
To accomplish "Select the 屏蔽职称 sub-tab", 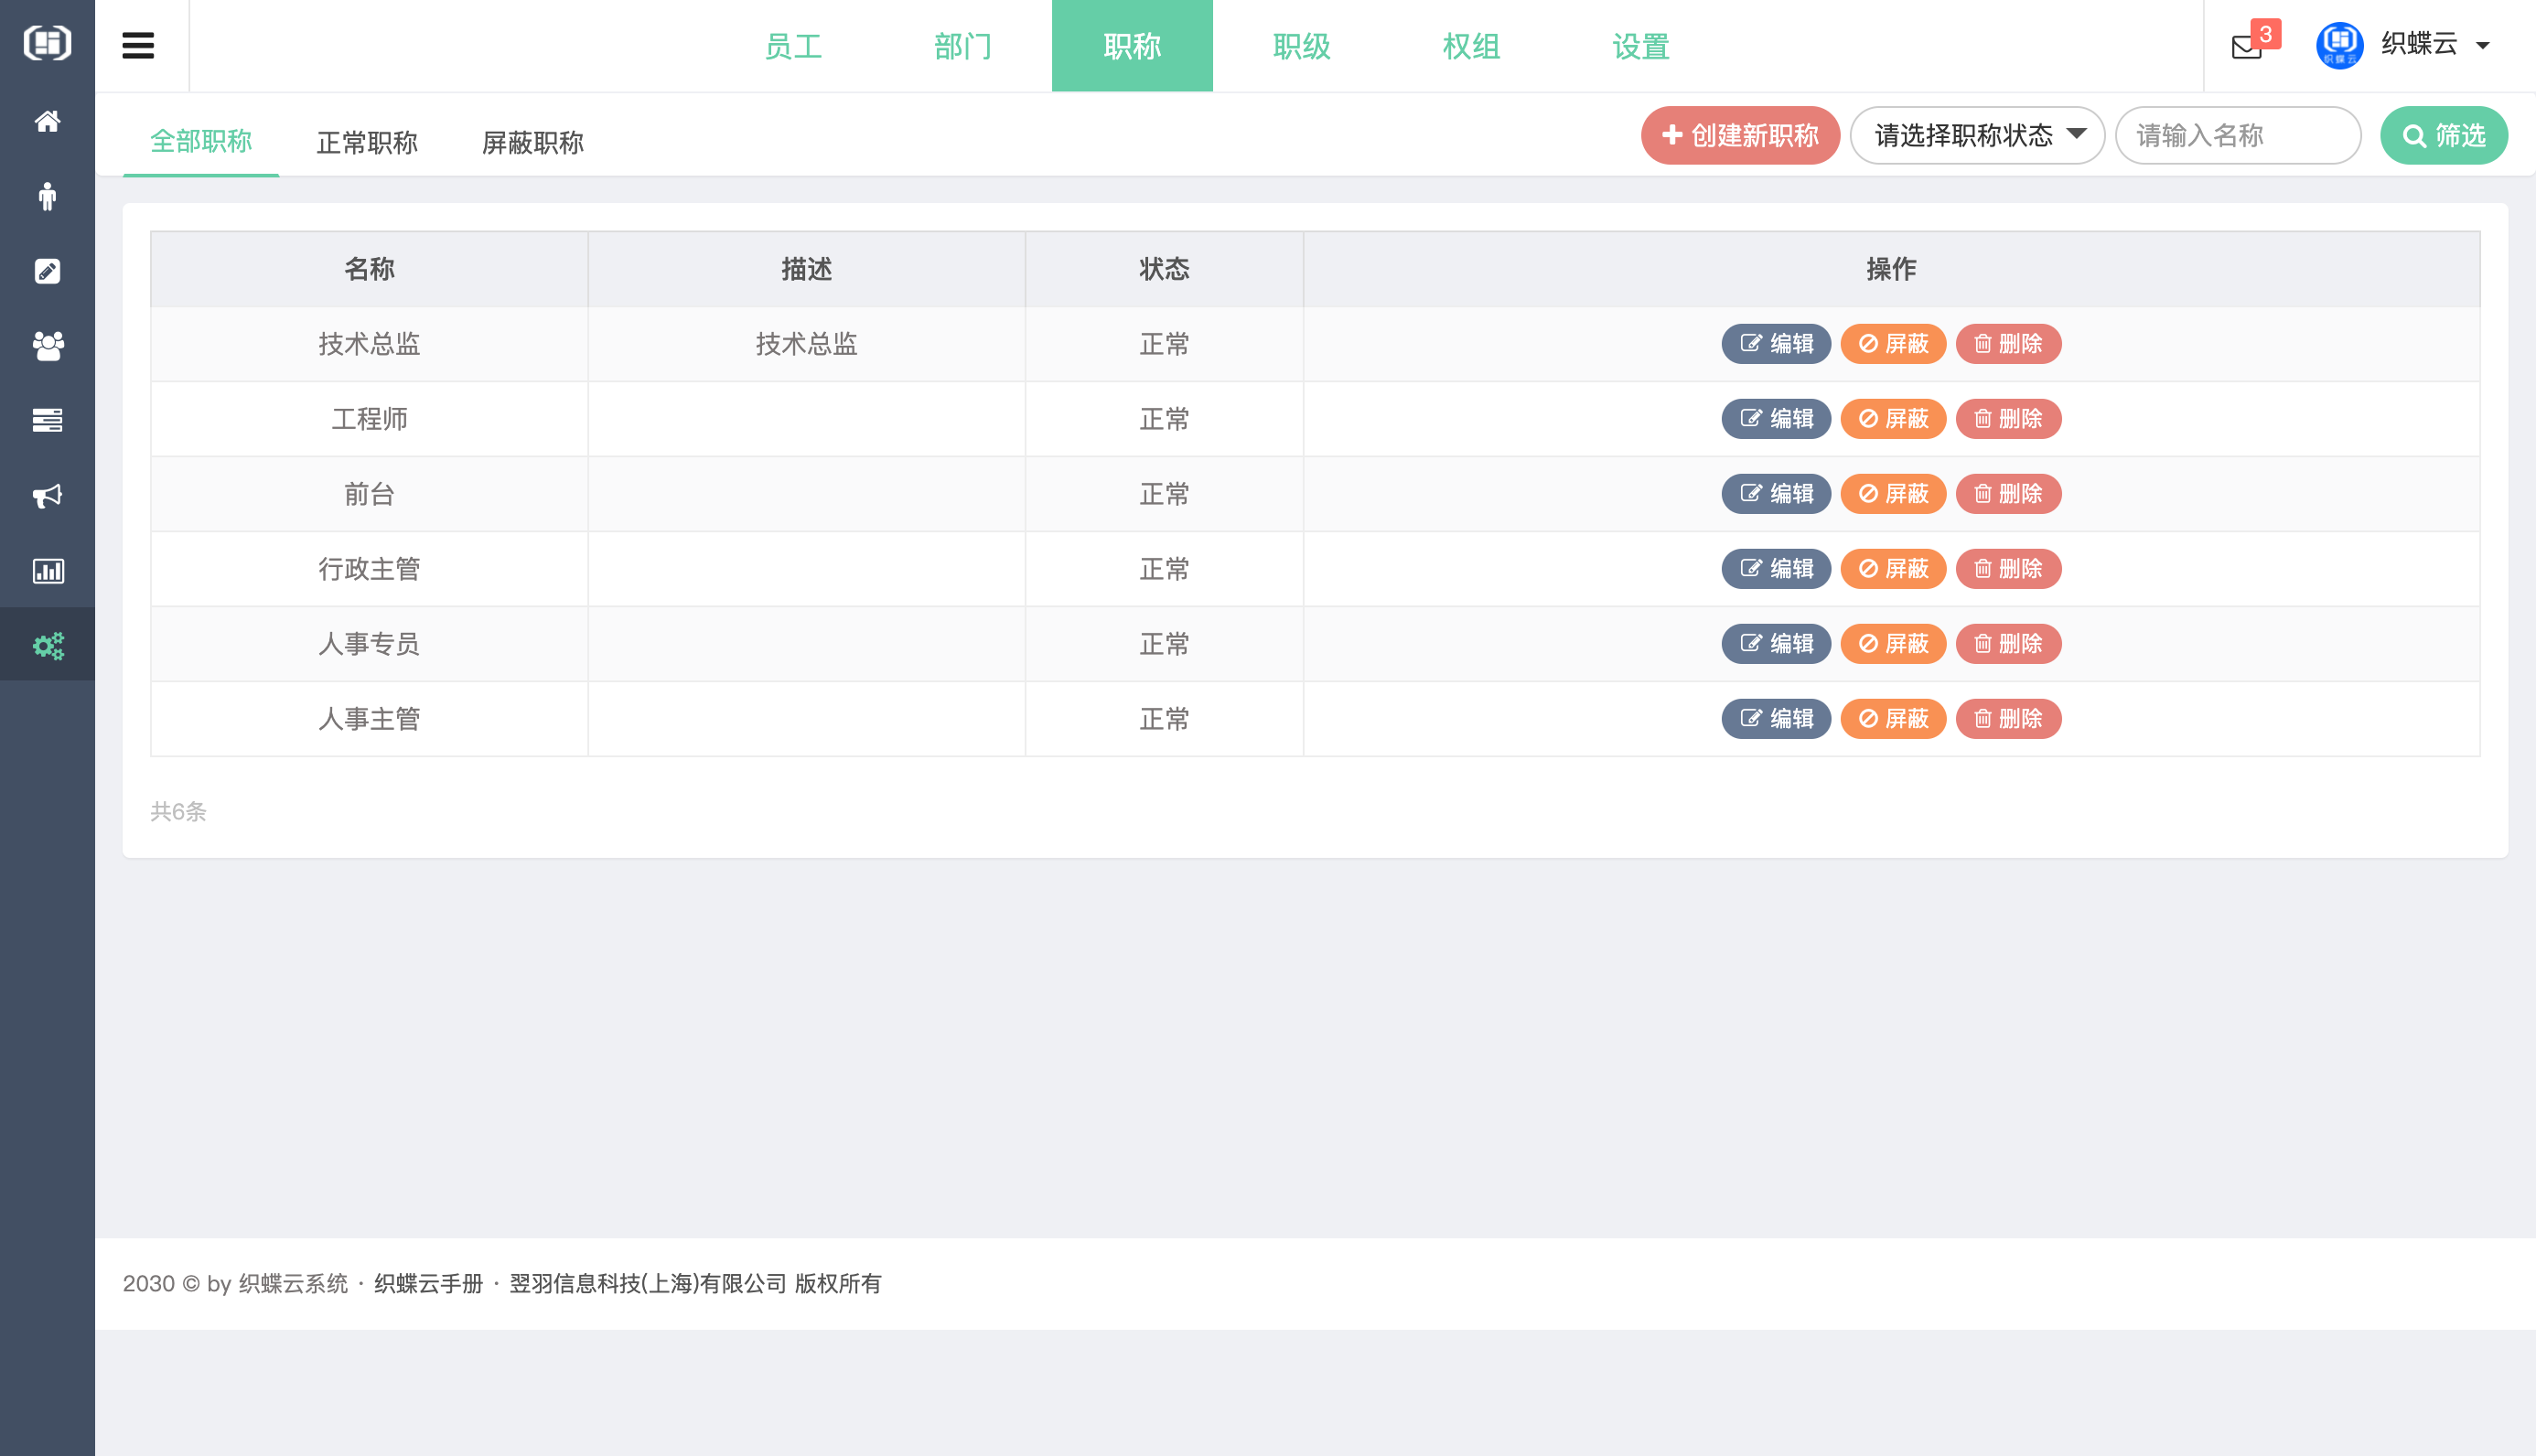I will tap(532, 143).
